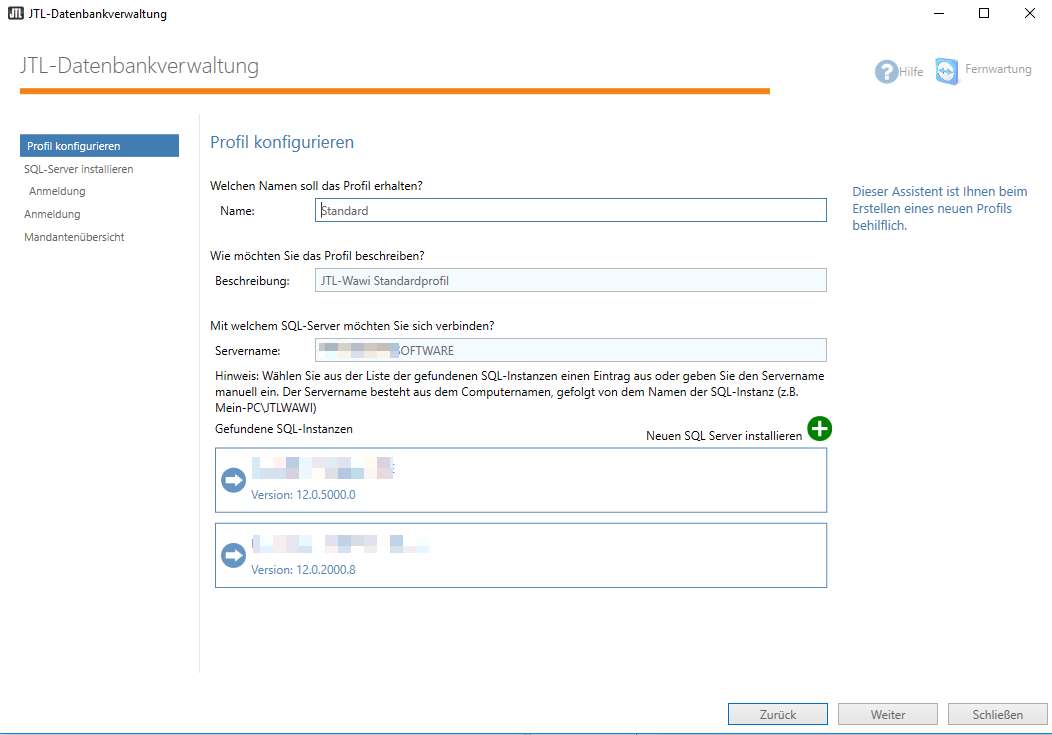Focus the Name input field
Viewport: 1052px width, 735px height.
click(571, 210)
